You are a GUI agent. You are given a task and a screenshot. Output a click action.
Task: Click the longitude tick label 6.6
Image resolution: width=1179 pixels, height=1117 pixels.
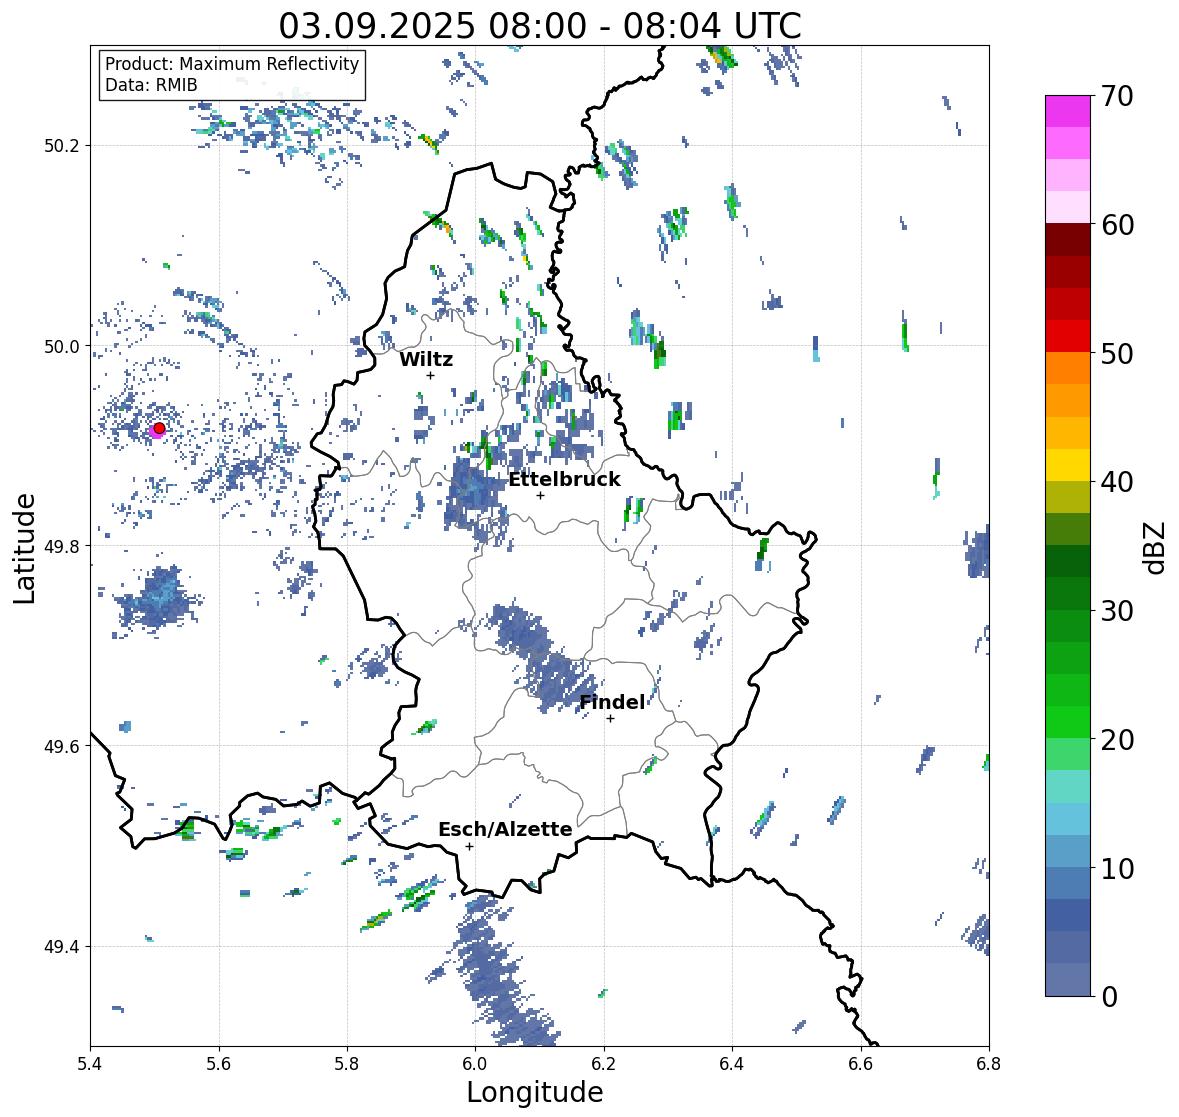pos(861,1064)
